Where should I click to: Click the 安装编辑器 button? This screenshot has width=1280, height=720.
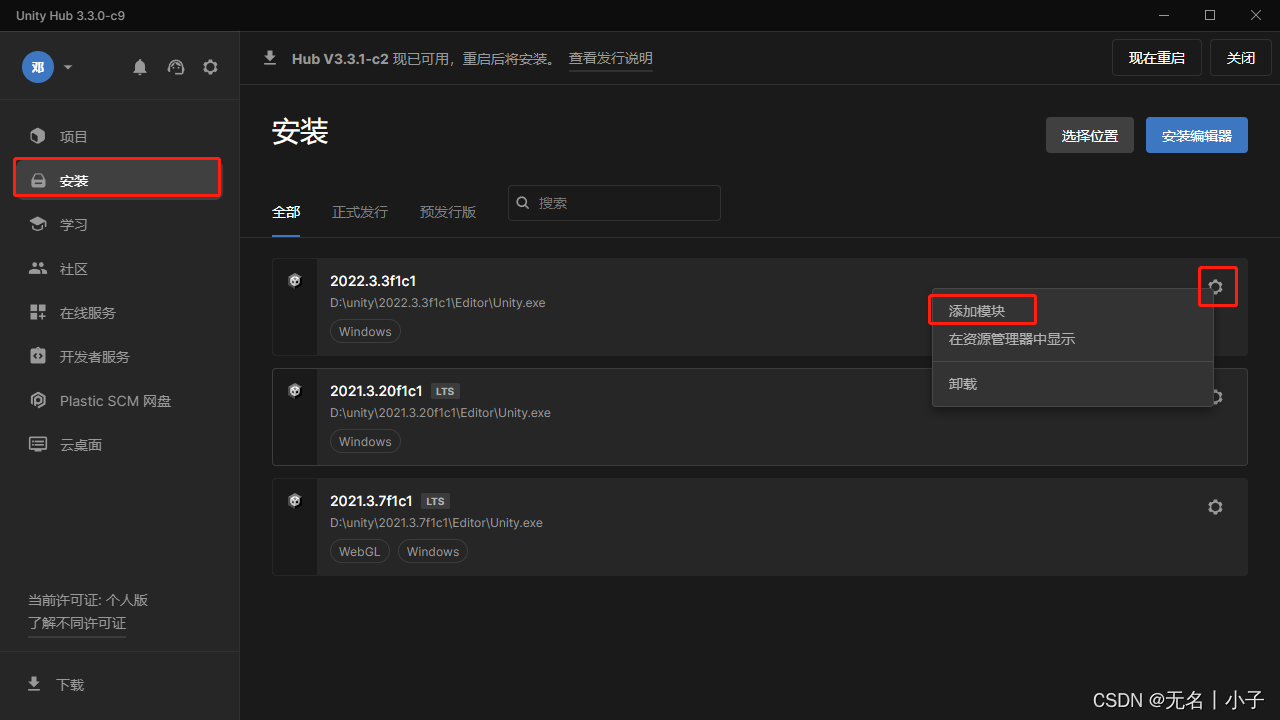tap(1196, 135)
